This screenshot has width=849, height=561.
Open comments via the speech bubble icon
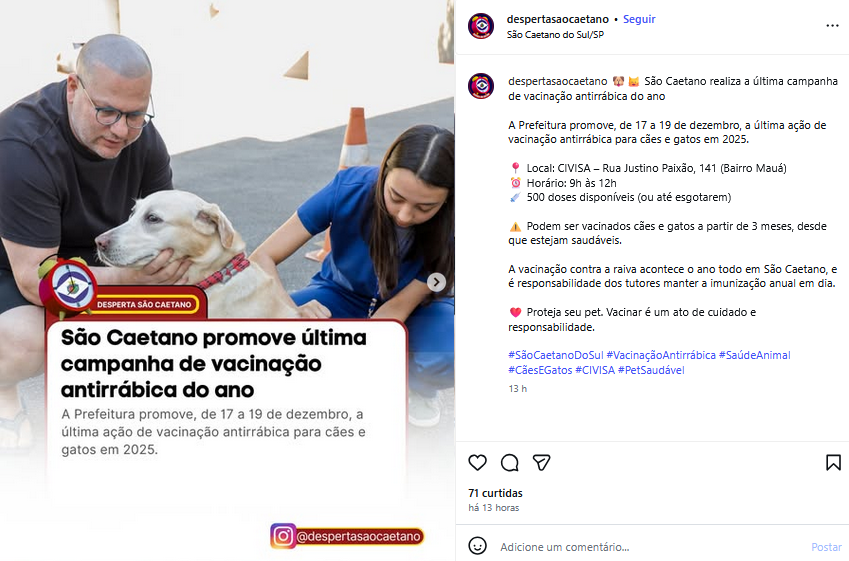[x=510, y=462]
